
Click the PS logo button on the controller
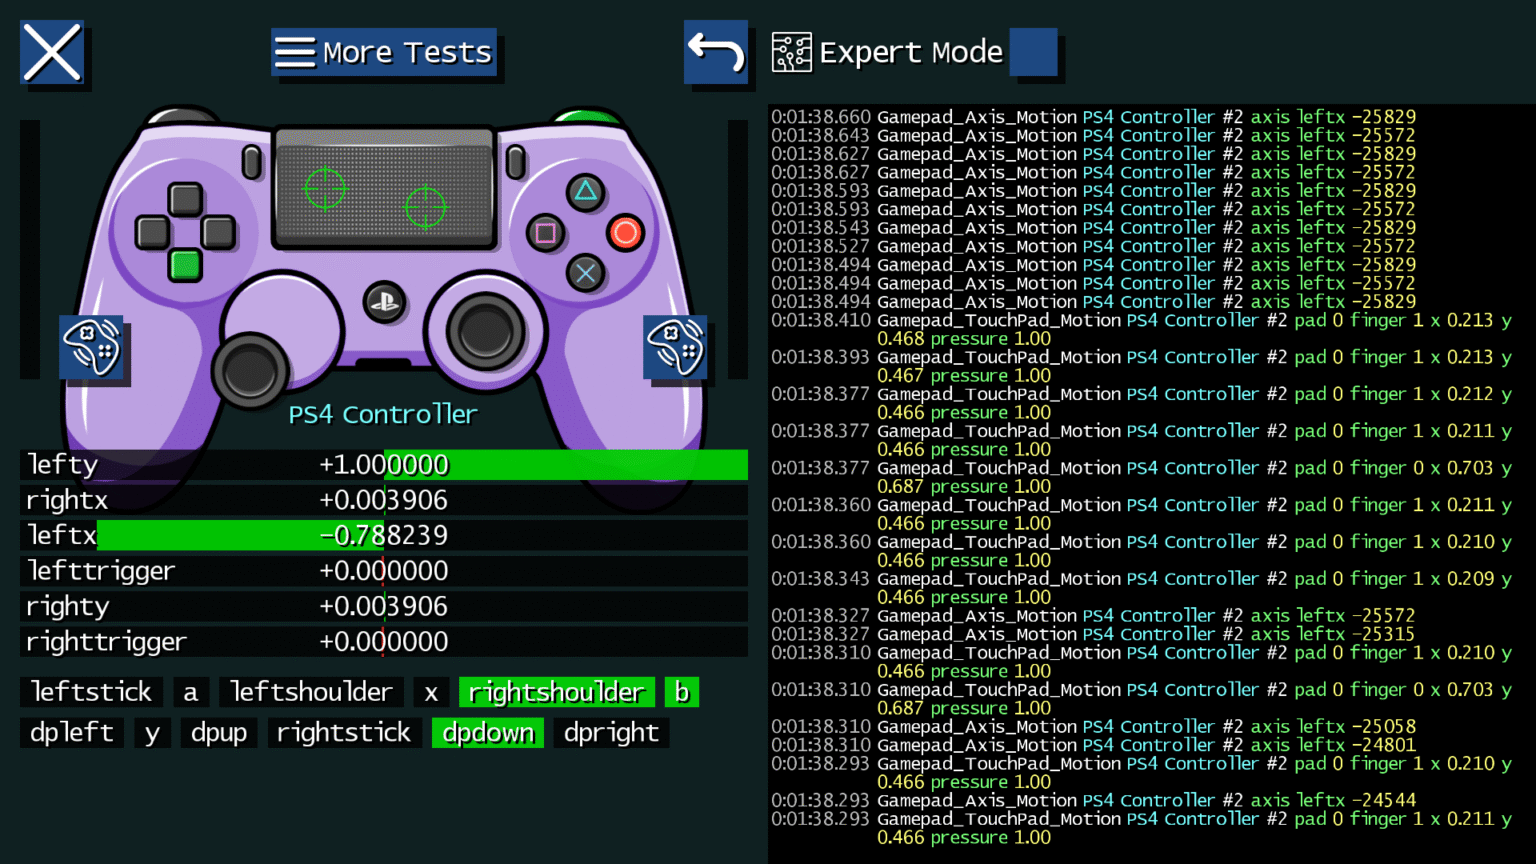[x=384, y=301]
